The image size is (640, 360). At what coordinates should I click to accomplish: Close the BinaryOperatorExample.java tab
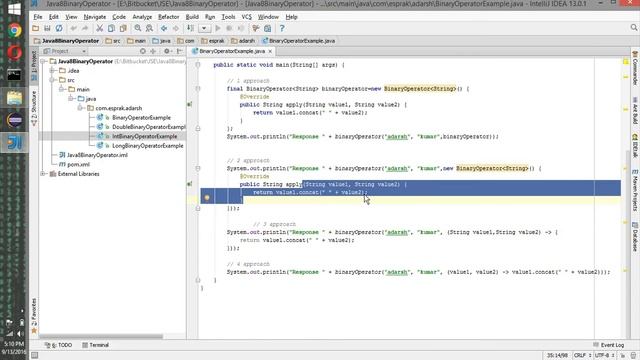pos(270,51)
